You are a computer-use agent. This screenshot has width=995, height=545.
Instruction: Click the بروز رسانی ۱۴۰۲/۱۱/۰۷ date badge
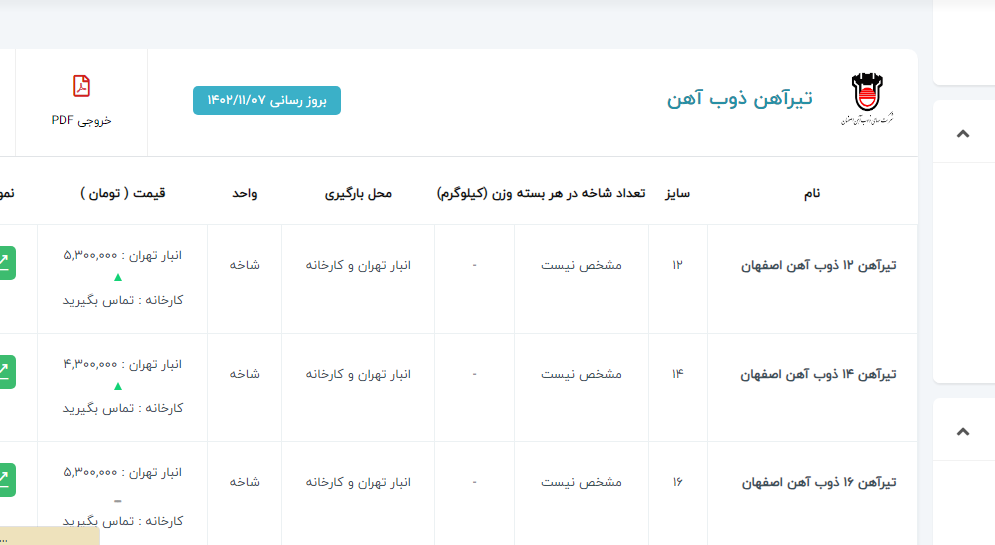coord(267,101)
